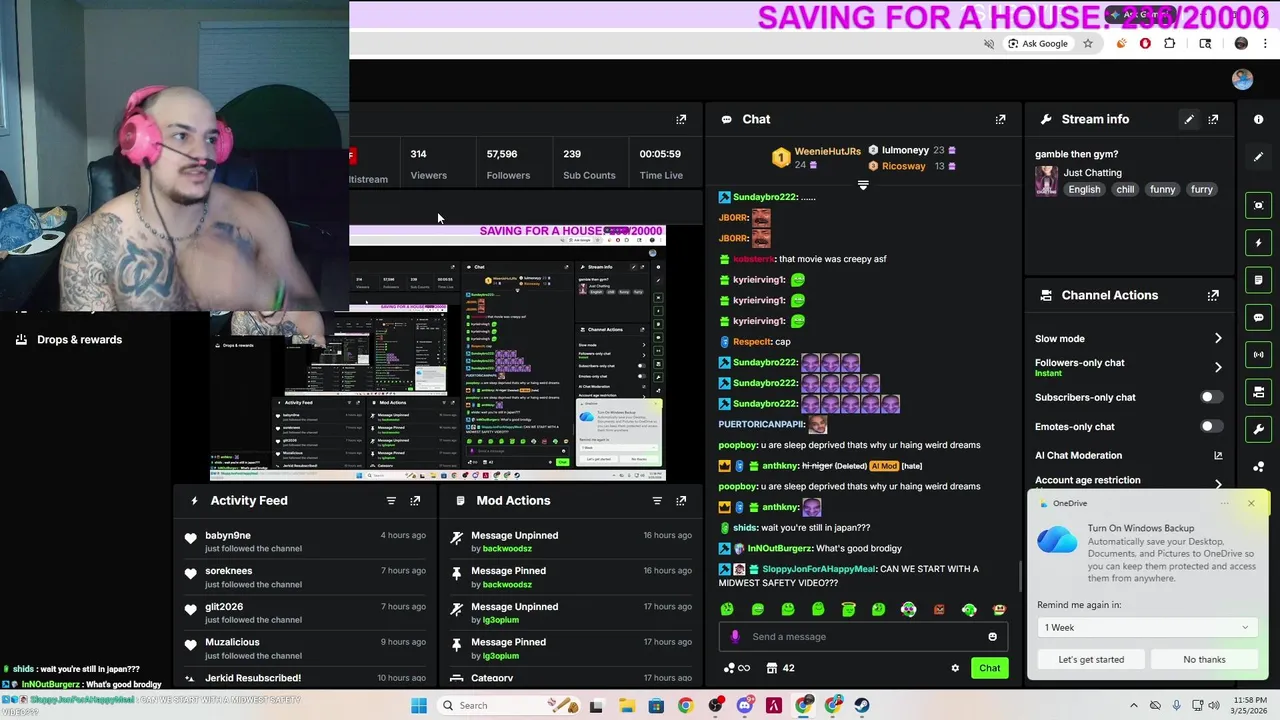Open the user avatar menu on dashboard
Image resolution: width=1280 pixels, height=720 pixels.
[1242, 80]
